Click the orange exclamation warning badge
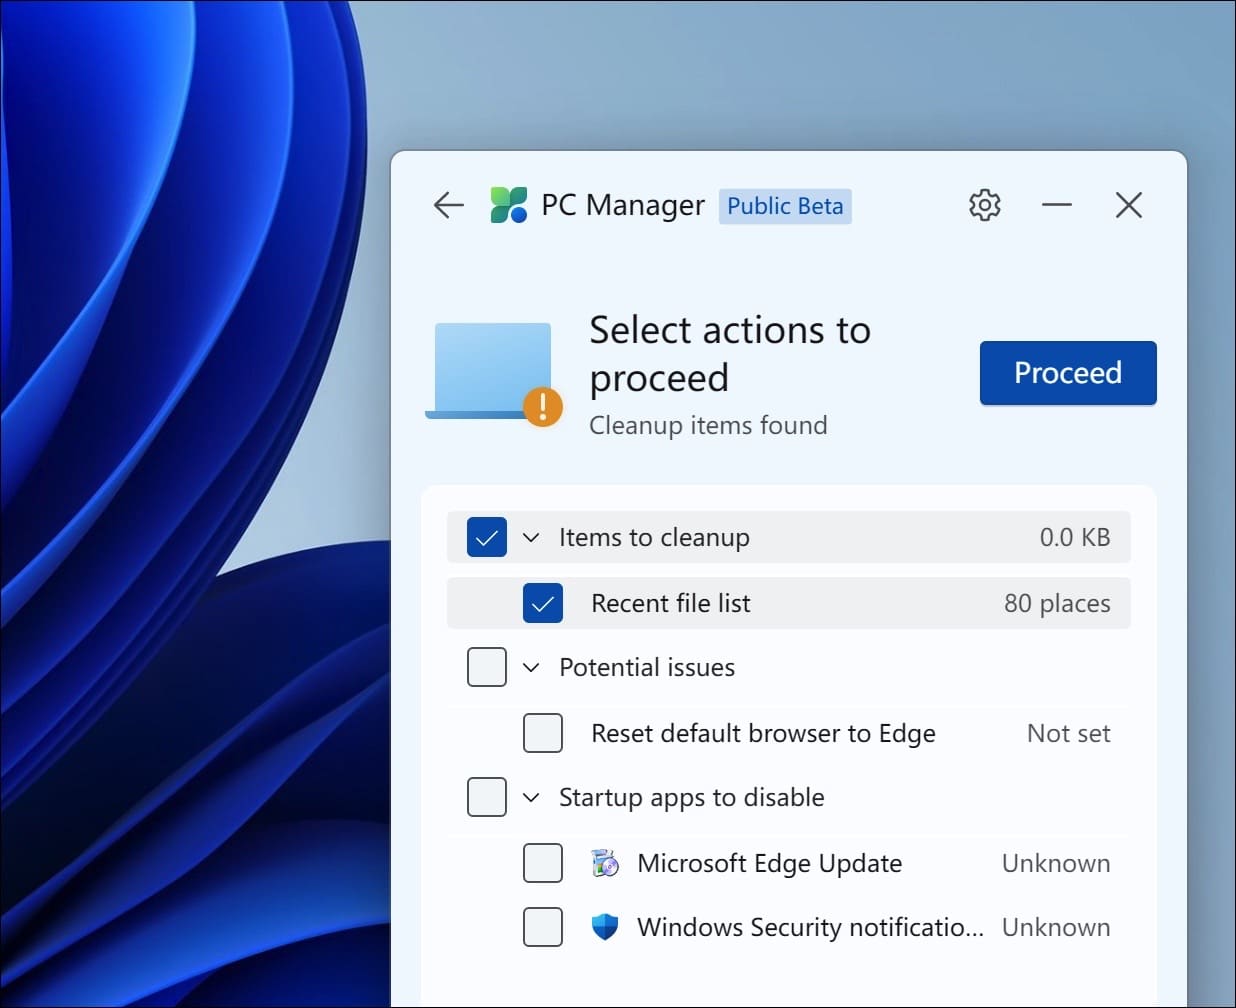 pos(542,406)
